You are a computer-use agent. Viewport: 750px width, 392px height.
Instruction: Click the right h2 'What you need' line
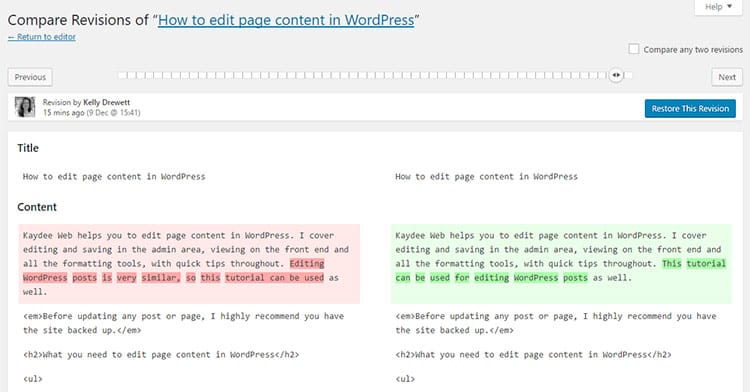tap(533, 355)
